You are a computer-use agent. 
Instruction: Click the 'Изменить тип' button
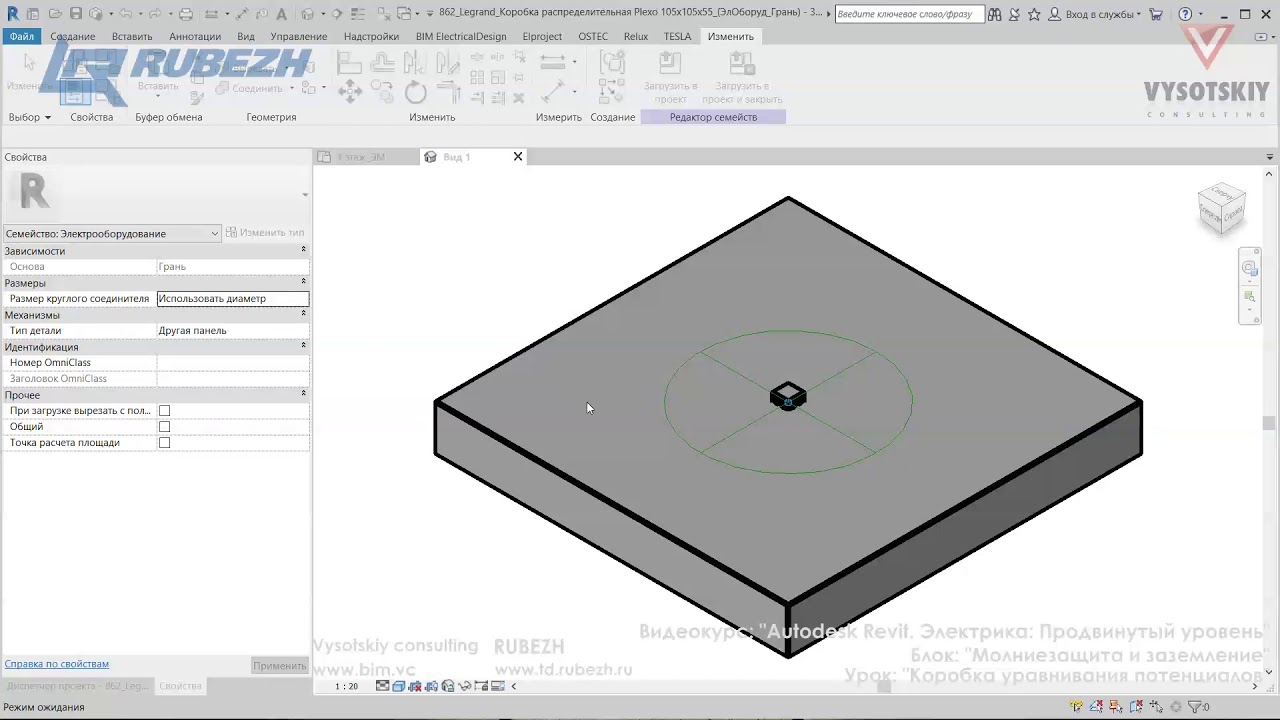click(x=265, y=233)
